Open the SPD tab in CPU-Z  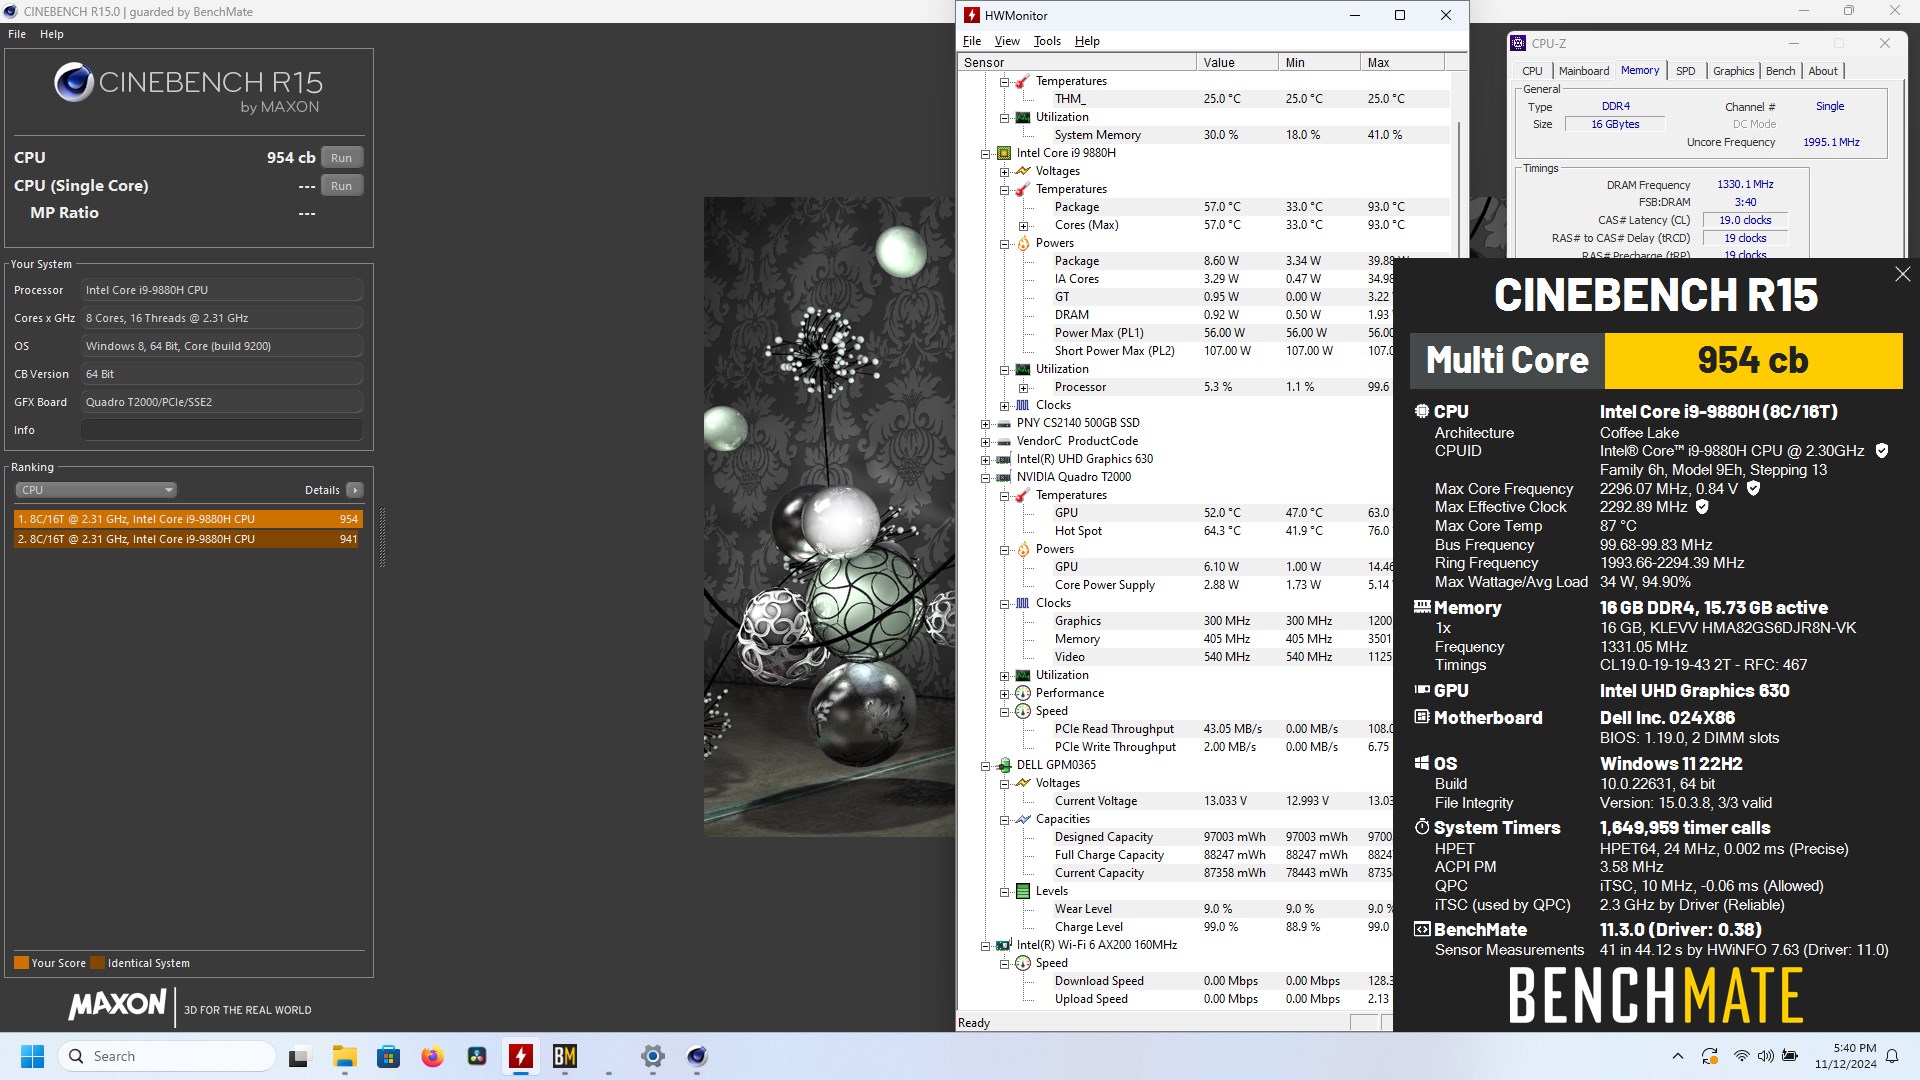point(1686,71)
